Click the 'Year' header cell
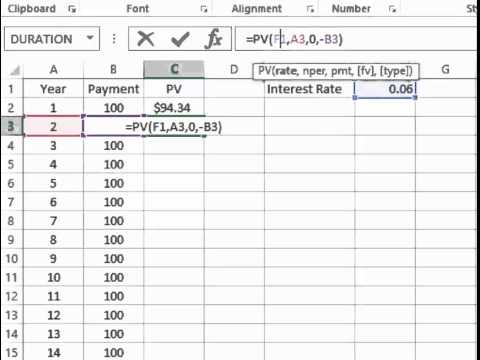480x360 pixels. (x=53, y=89)
